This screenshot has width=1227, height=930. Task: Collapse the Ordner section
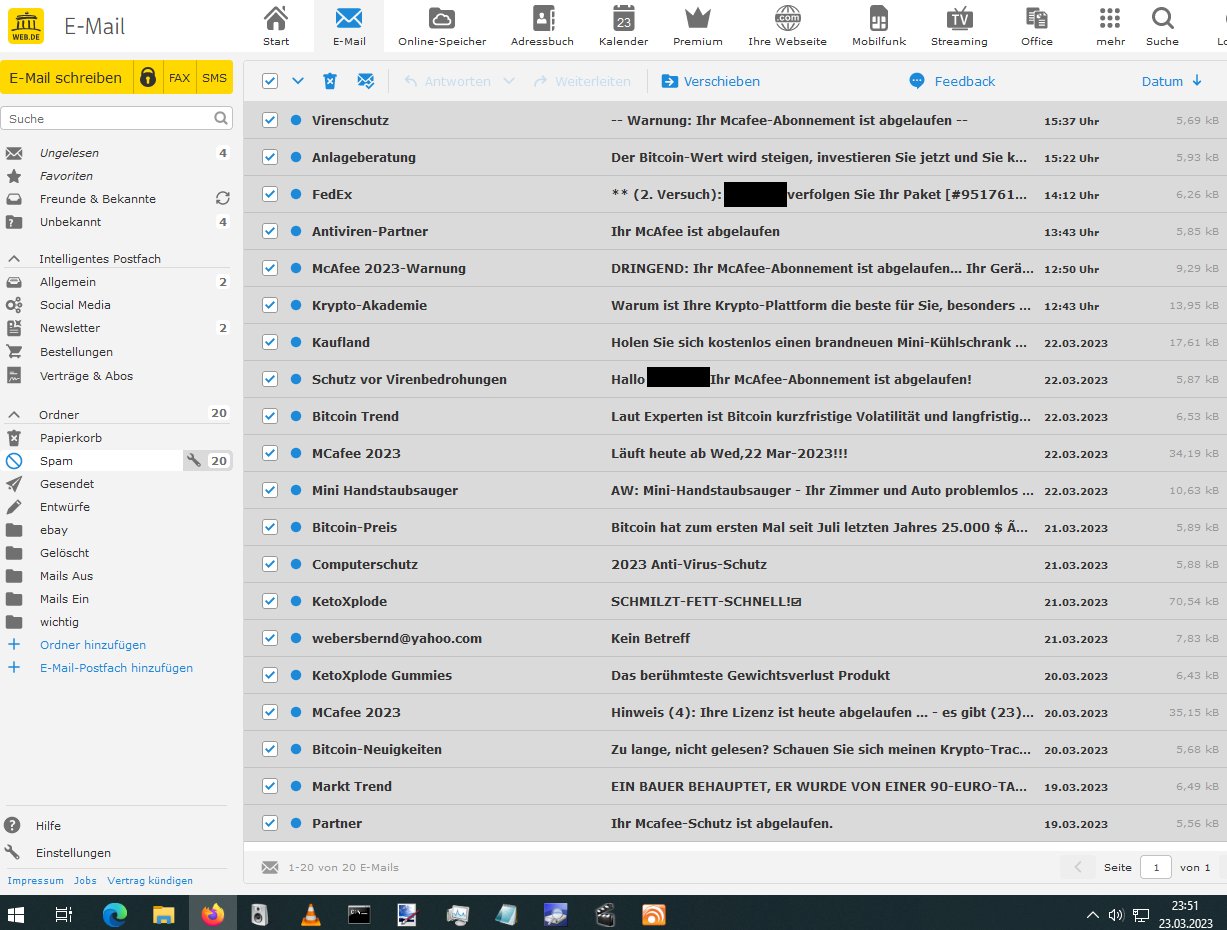click(x=14, y=414)
